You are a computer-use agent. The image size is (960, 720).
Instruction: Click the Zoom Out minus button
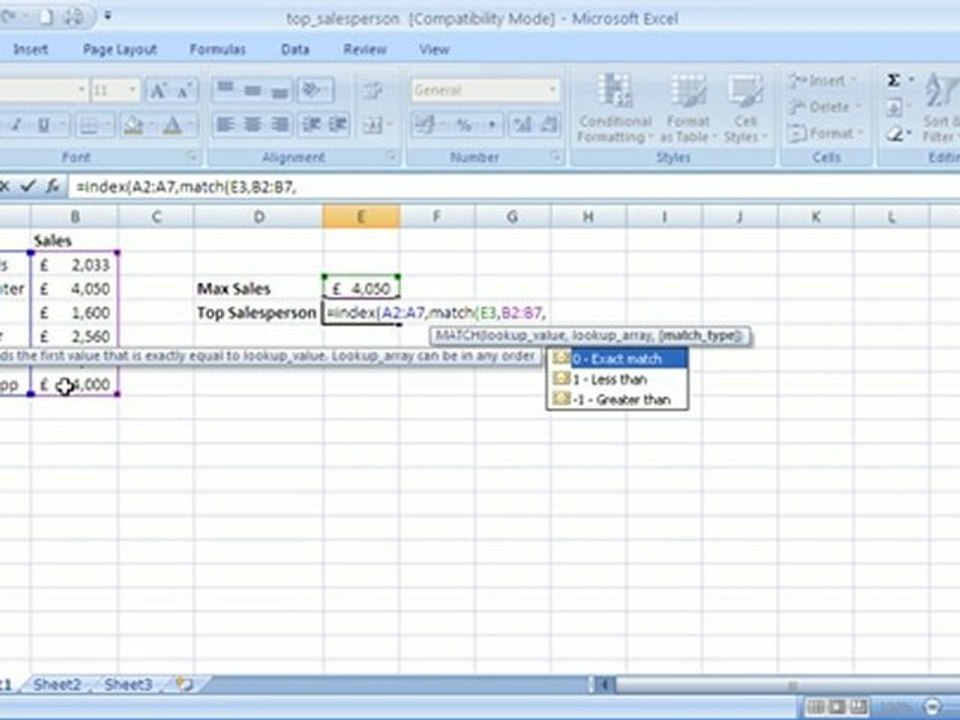932,707
